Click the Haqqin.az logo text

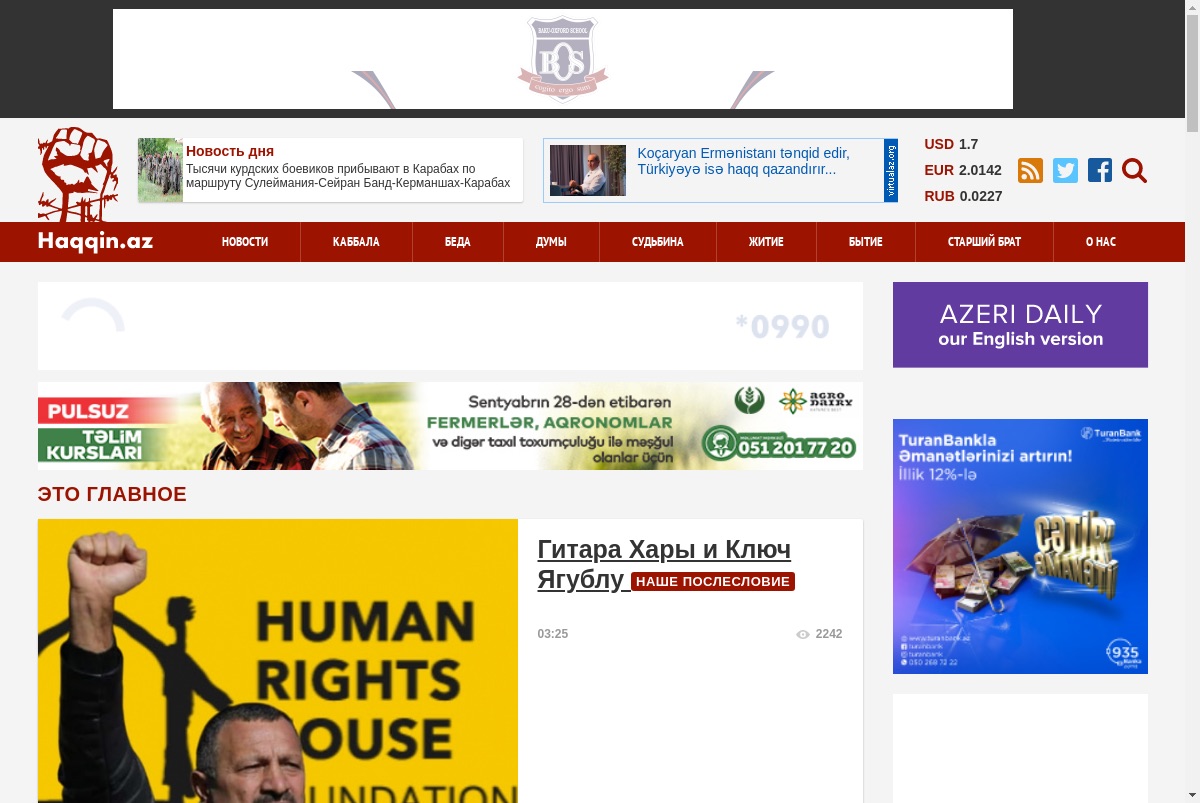point(95,241)
